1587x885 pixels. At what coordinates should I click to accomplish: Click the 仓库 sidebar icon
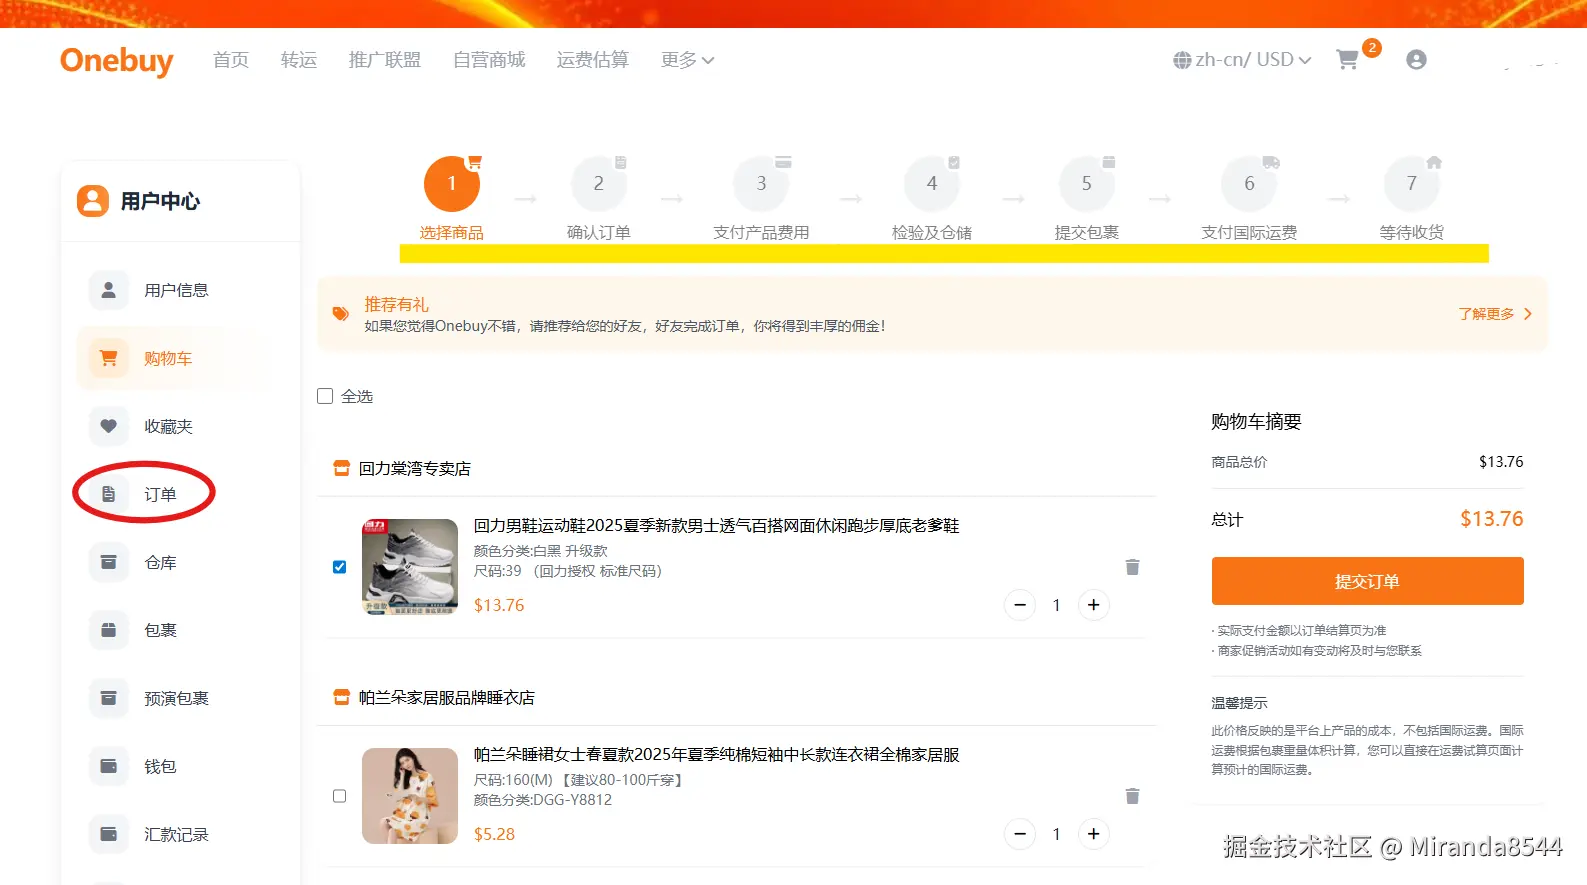pyautogui.click(x=109, y=562)
